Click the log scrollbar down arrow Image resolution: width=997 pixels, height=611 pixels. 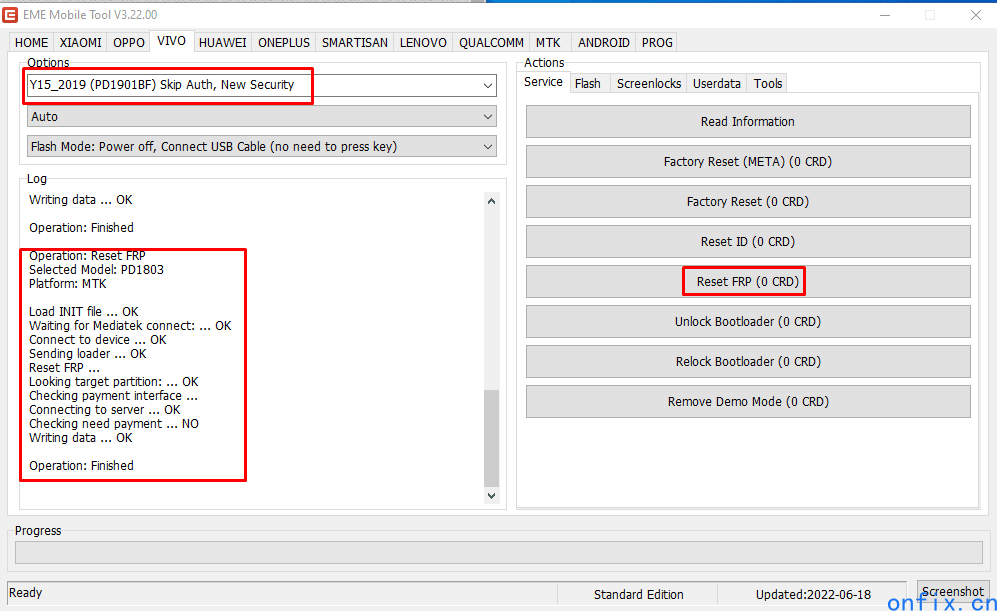(491, 495)
